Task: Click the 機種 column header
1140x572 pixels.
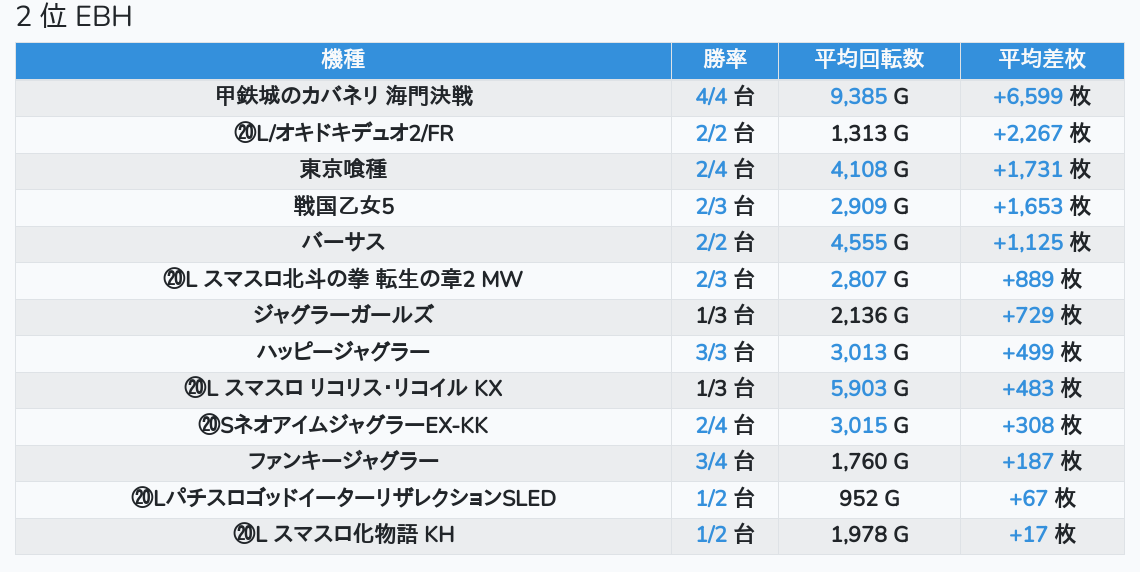Action: (343, 60)
